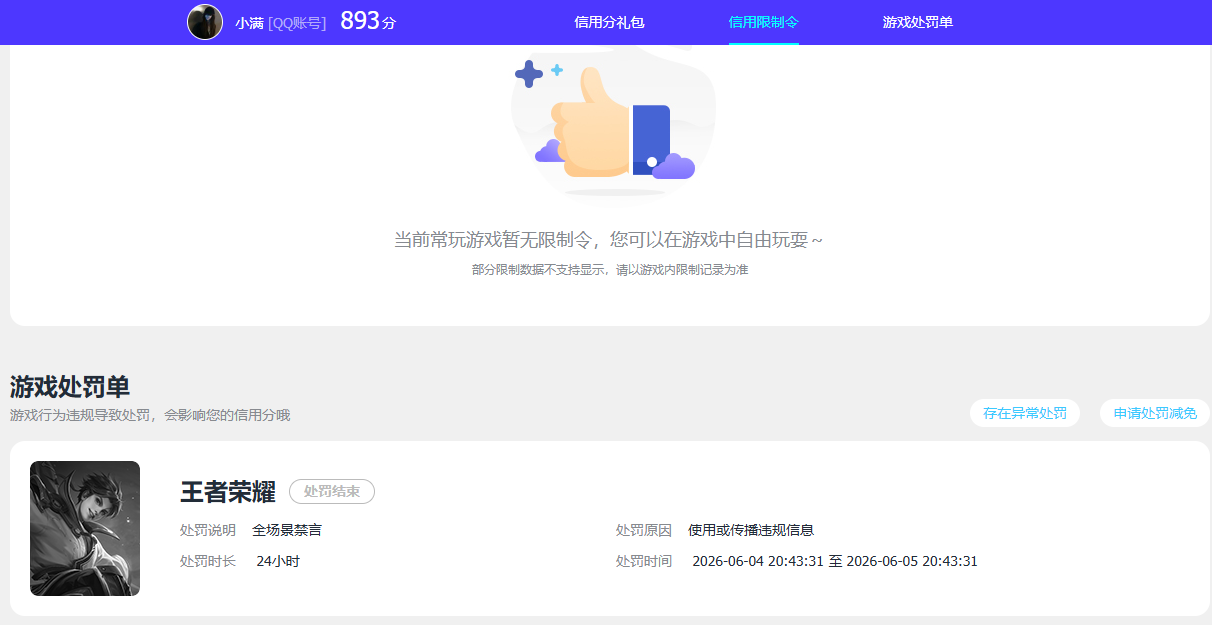Click the 申请处罚减免 button
This screenshot has height=625, width=1212.
[x=1155, y=413]
